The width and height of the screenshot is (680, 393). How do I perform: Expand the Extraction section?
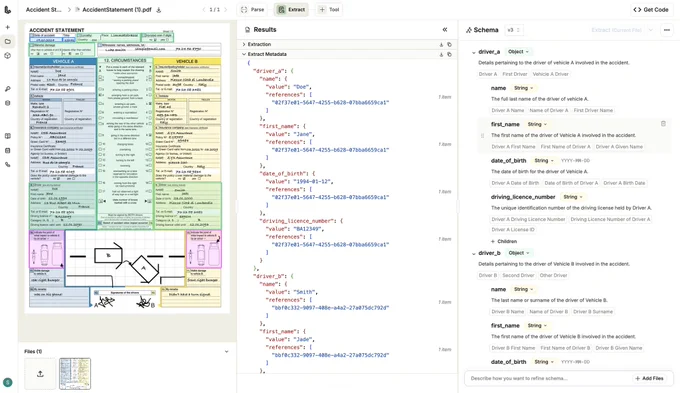coord(244,44)
